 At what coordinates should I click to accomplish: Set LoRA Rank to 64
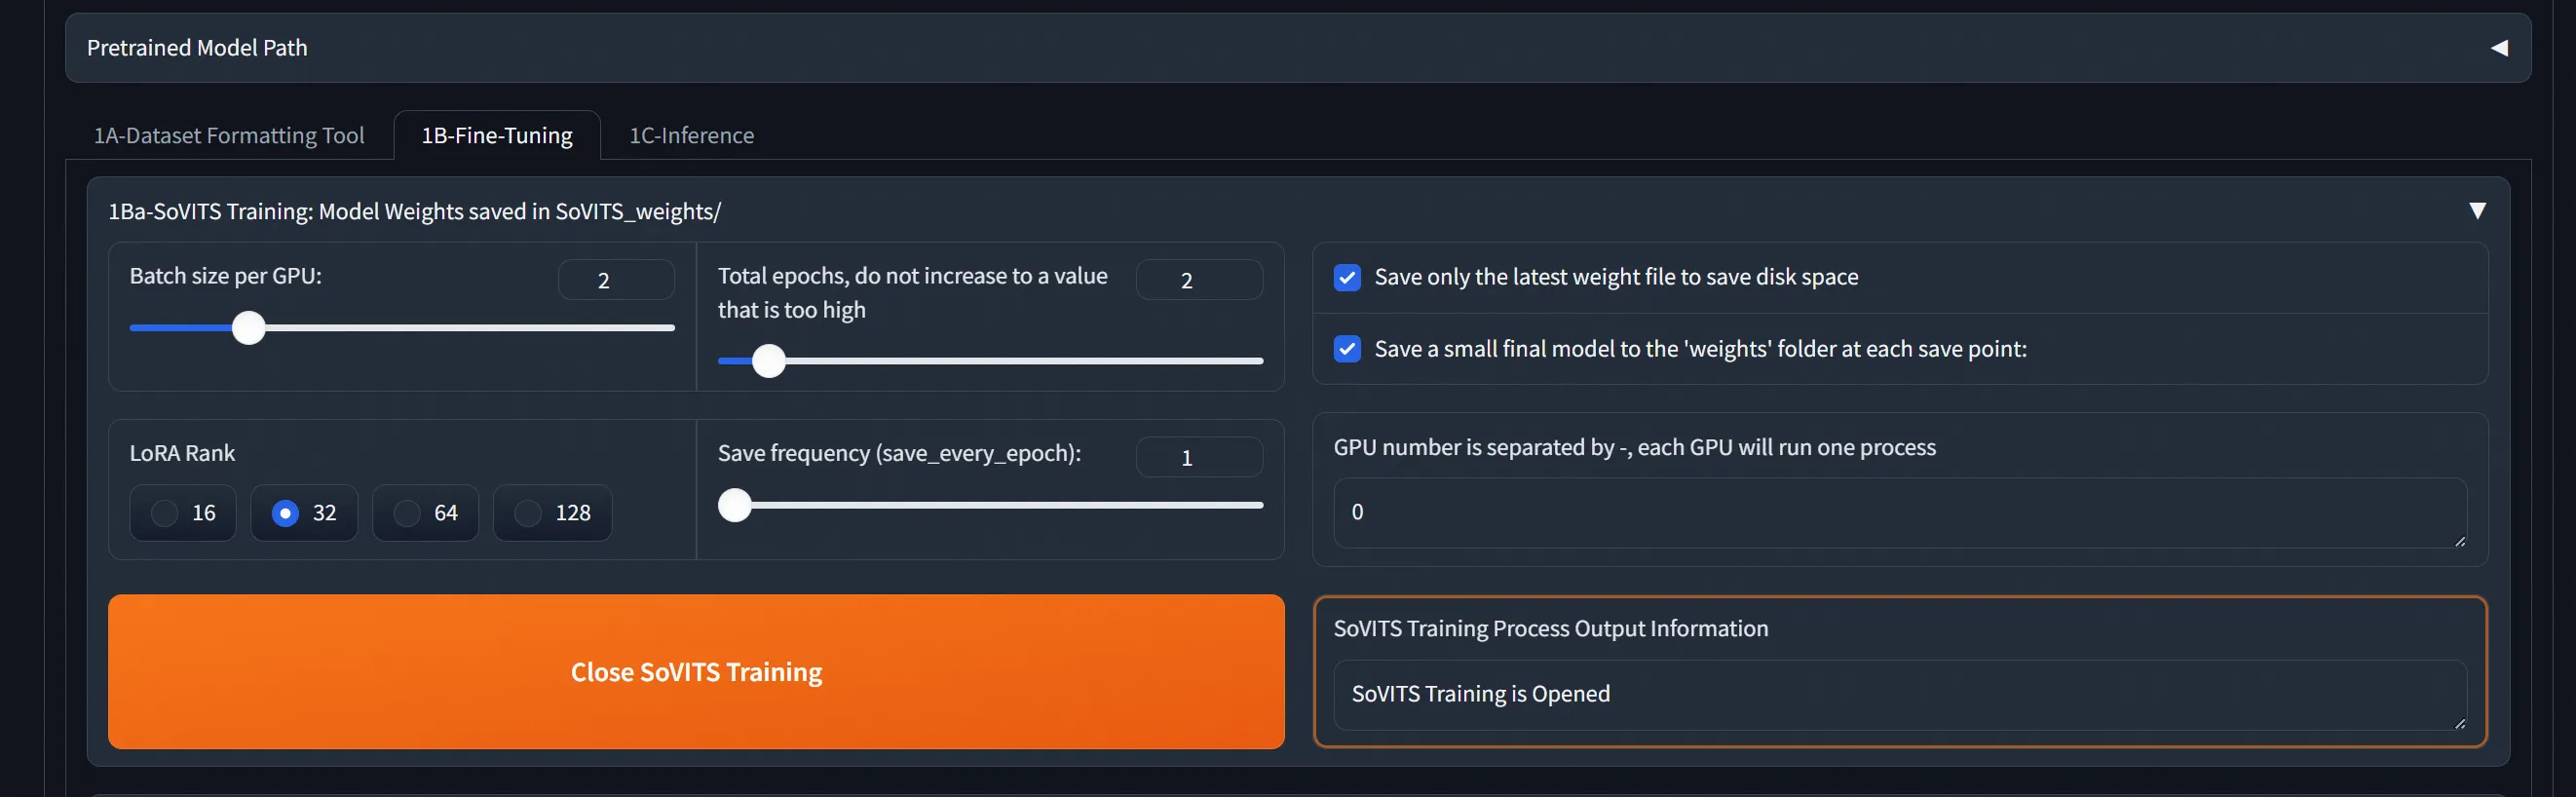pyautogui.click(x=407, y=513)
